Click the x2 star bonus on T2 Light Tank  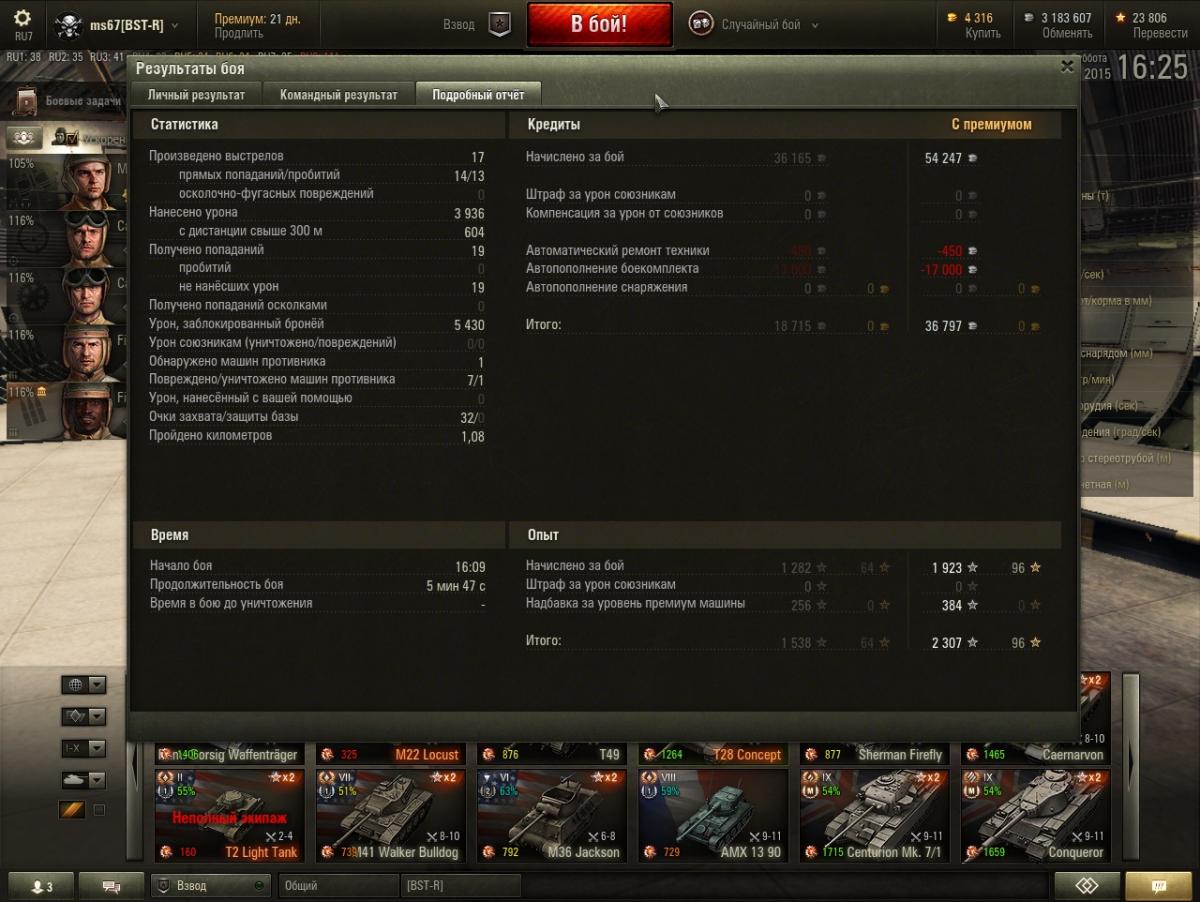pyautogui.click(x=284, y=778)
